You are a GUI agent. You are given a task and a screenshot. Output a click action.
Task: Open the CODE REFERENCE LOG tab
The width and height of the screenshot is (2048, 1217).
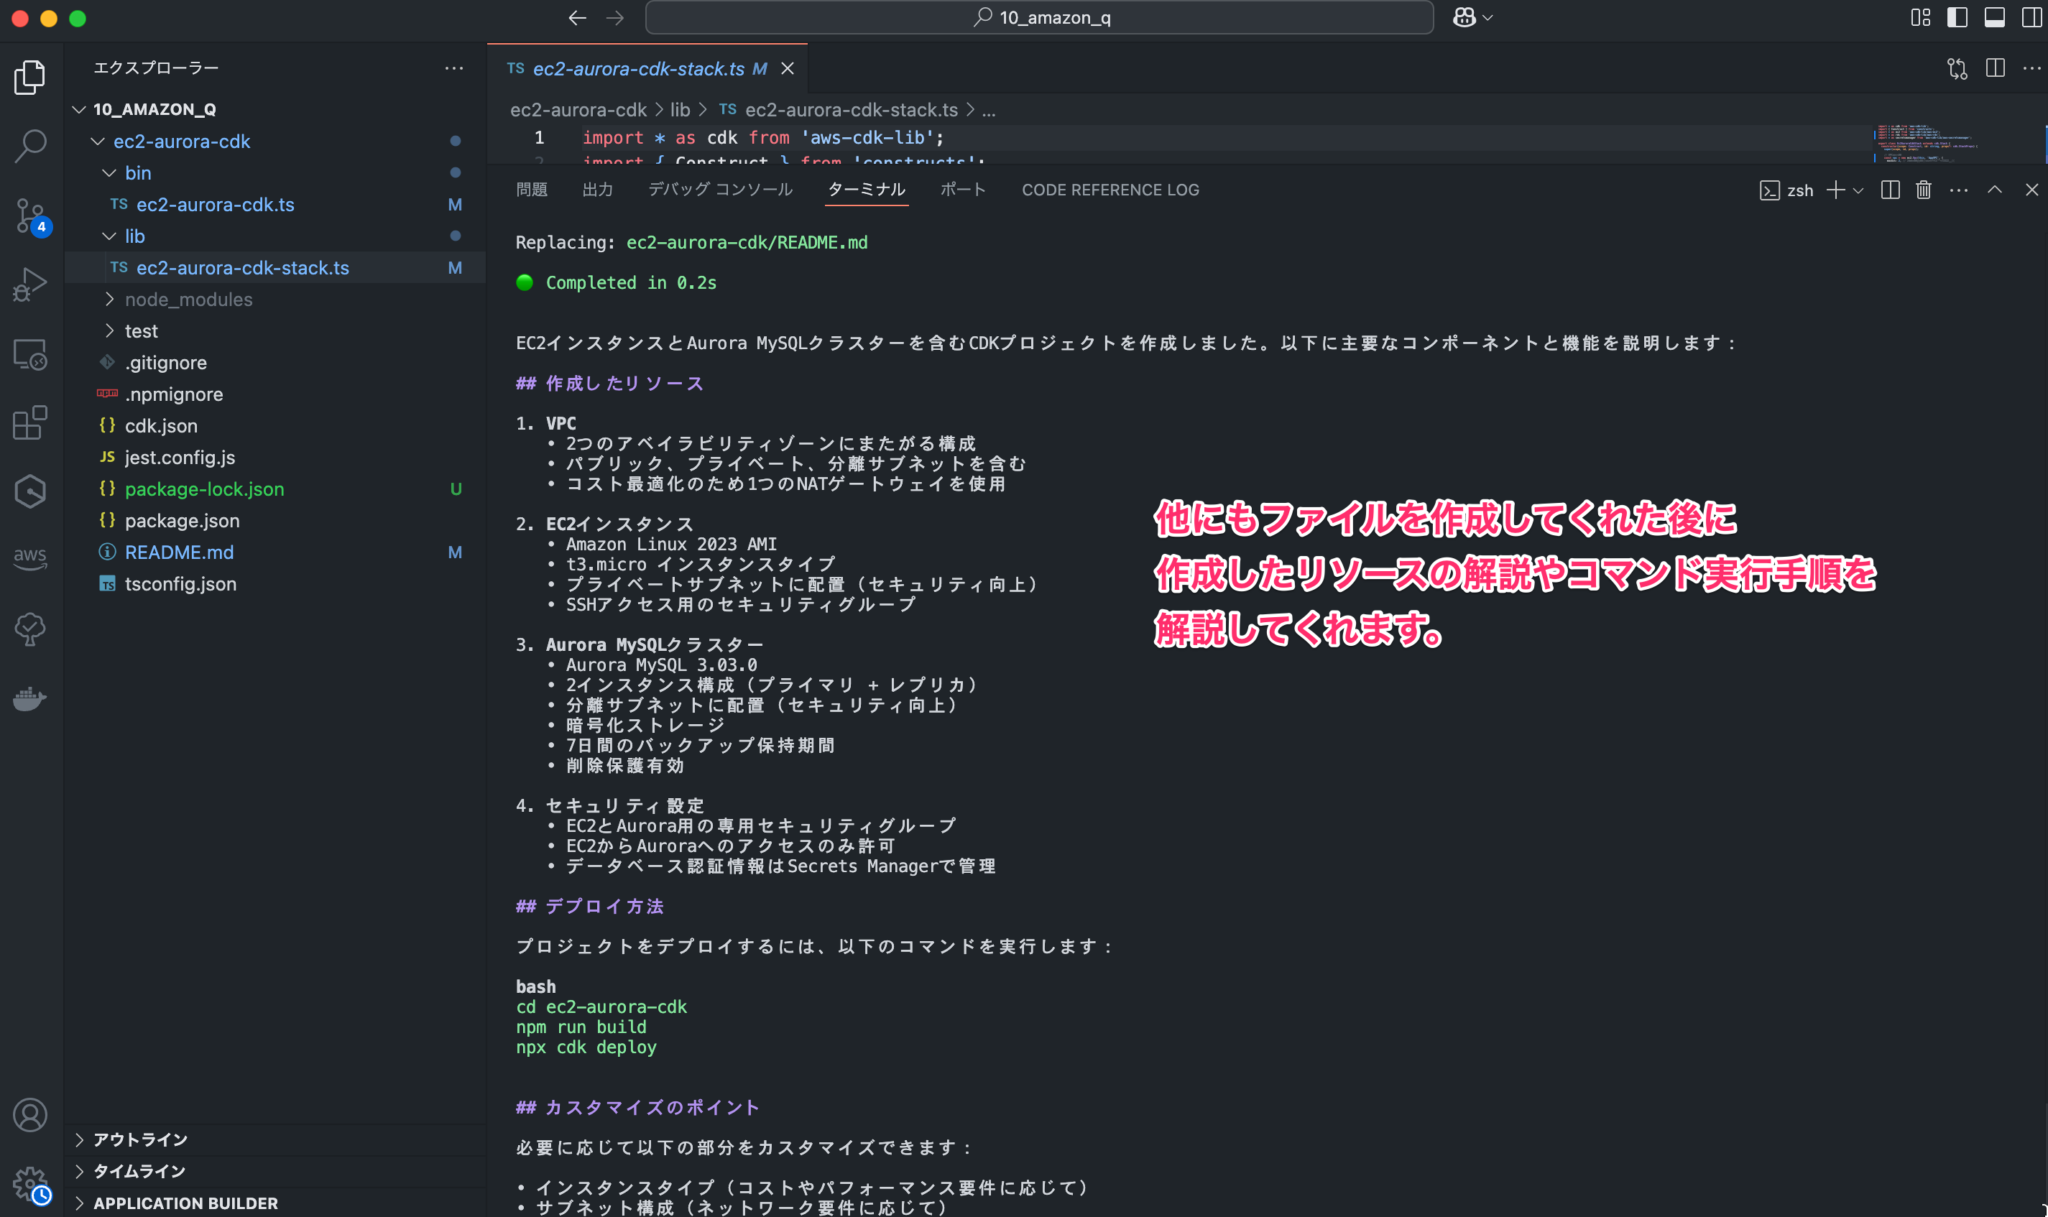pyautogui.click(x=1110, y=190)
